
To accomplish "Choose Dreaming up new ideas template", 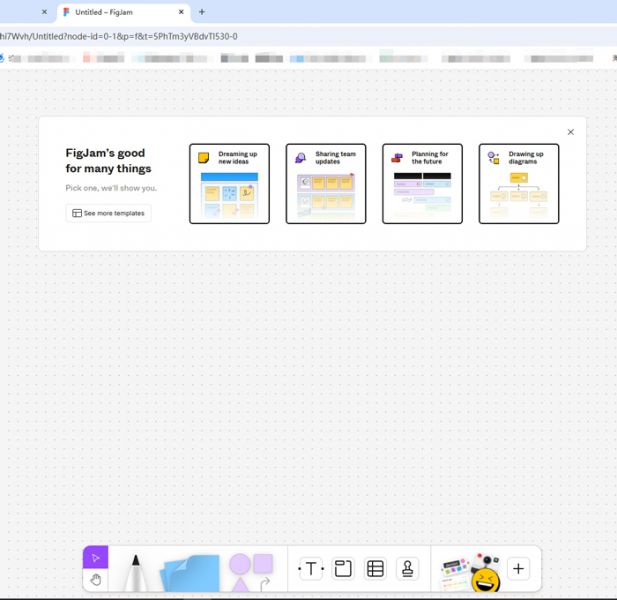I will click(x=229, y=184).
